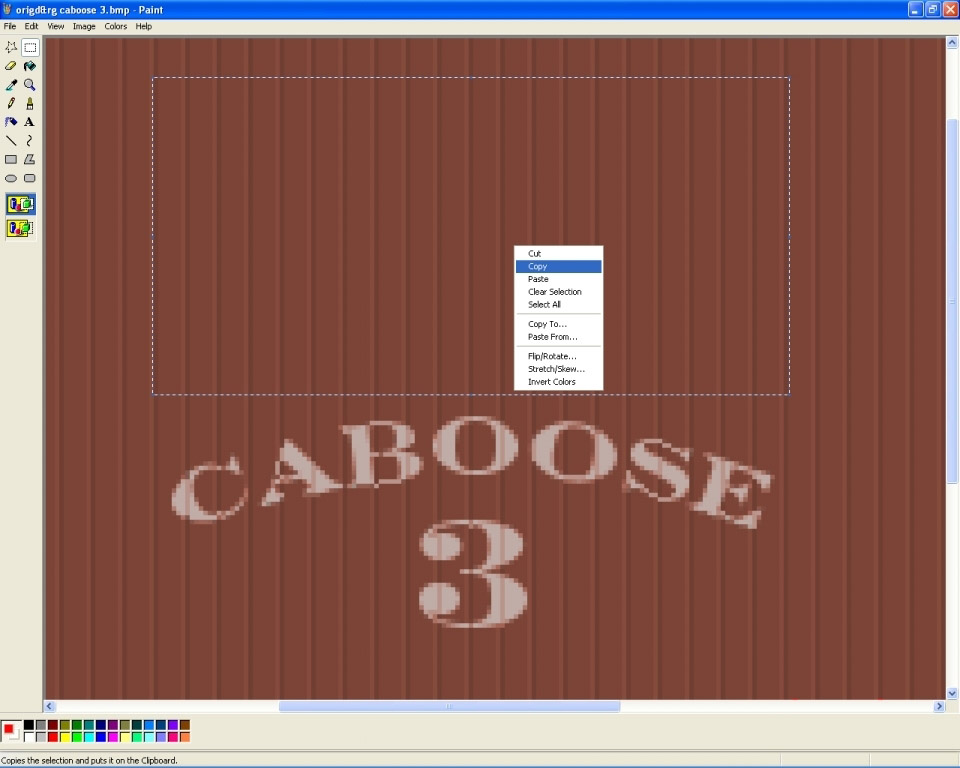Image resolution: width=960 pixels, height=768 pixels.
Task: Select the Polygon tool
Action: (x=30, y=159)
